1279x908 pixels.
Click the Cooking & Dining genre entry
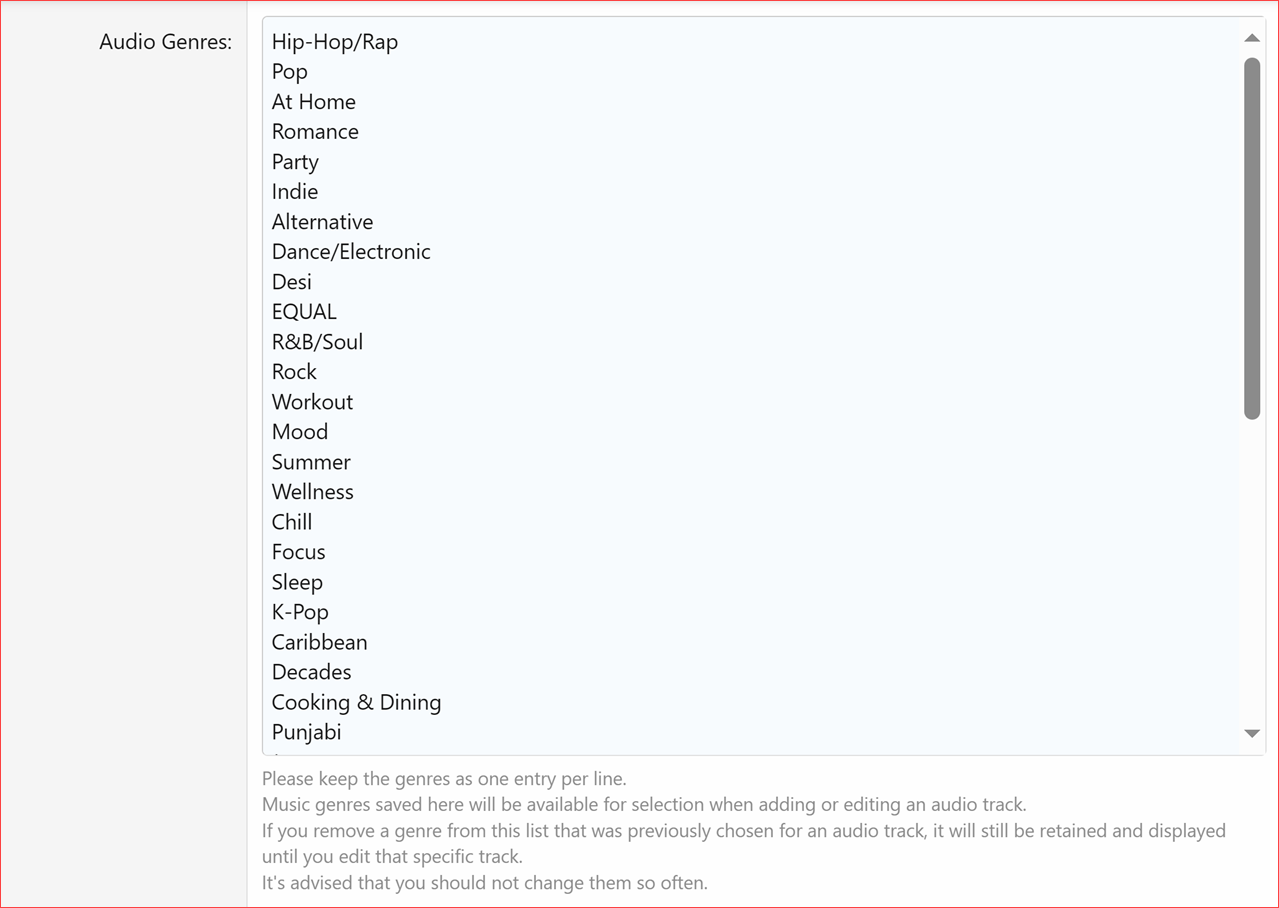point(356,701)
